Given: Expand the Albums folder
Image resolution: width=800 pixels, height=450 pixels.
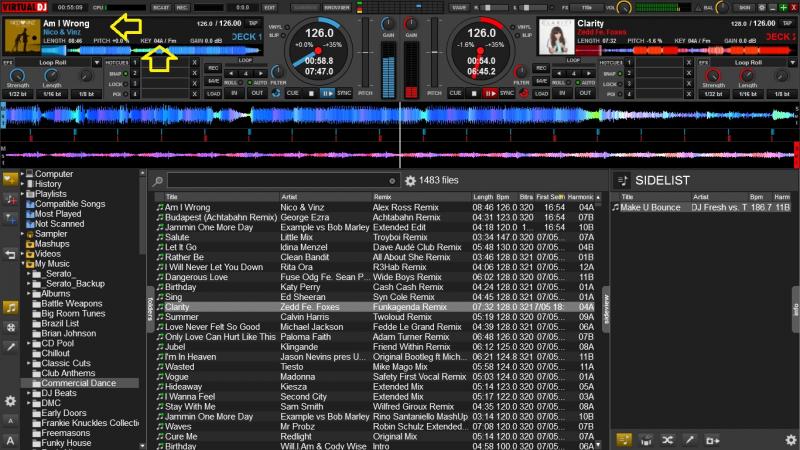Looking at the screenshot, I should click(29, 294).
